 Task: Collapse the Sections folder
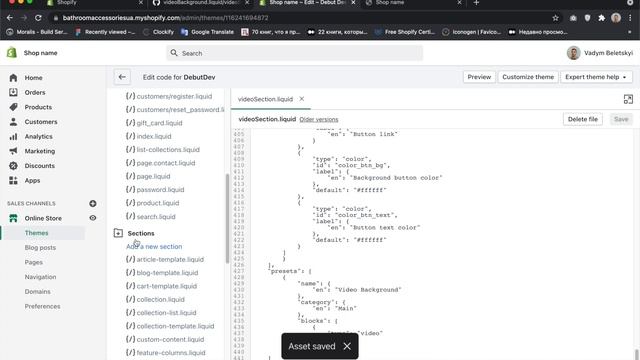click(118, 233)
